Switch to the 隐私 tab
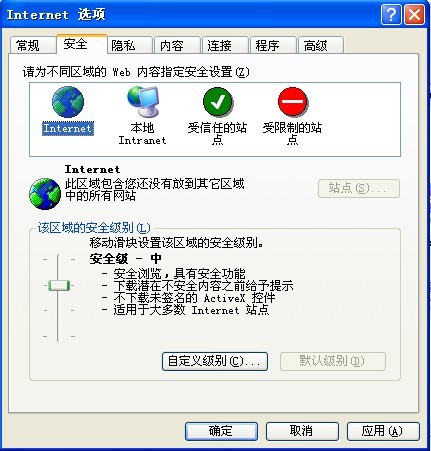The image size is (431, 451). (129, 45)
